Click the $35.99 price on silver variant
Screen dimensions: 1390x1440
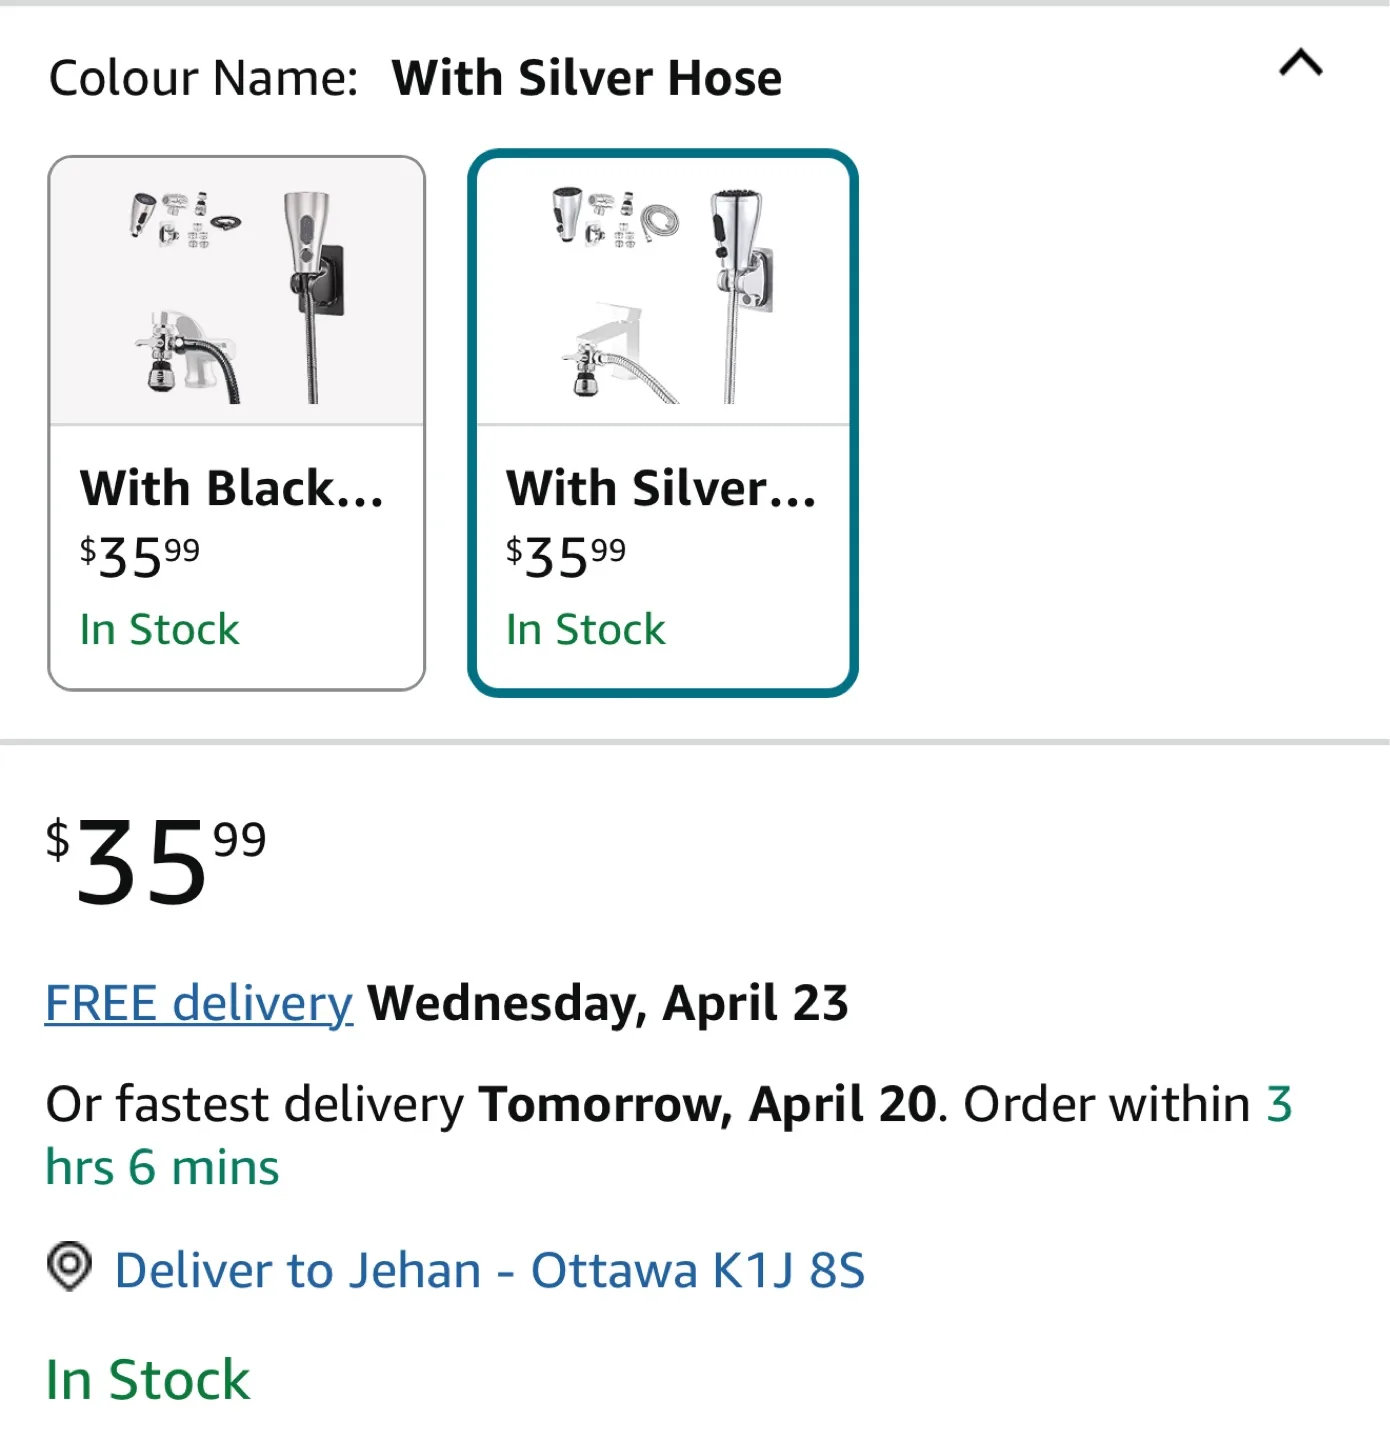pos(566,557)
